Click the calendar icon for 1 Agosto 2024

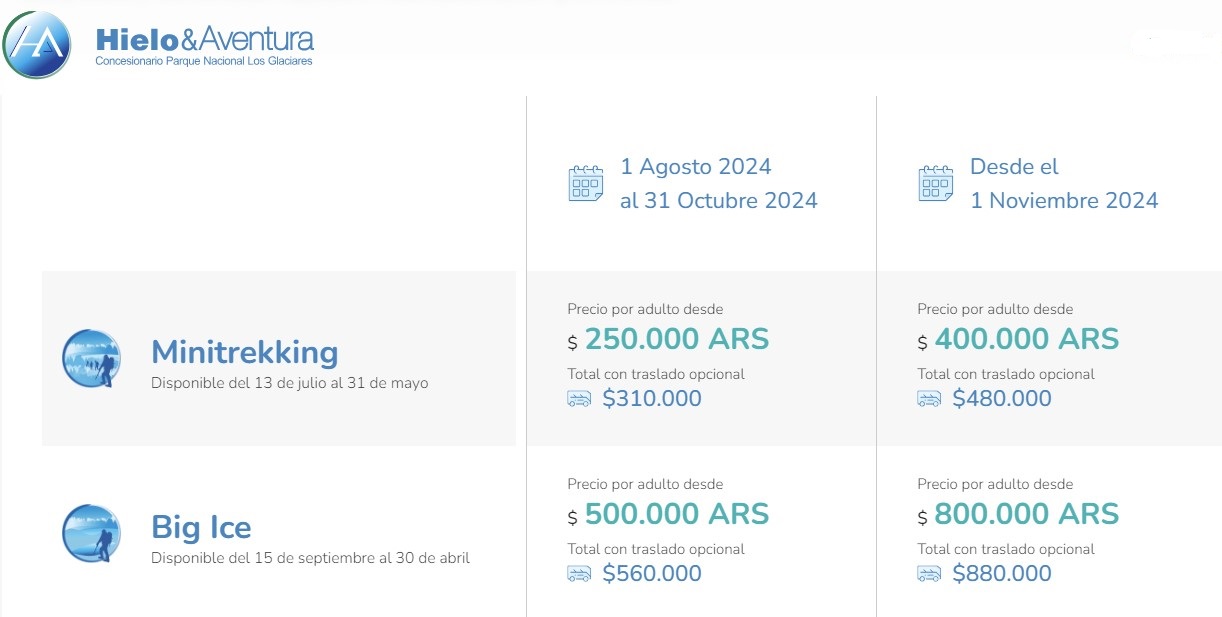coord(586,184)
